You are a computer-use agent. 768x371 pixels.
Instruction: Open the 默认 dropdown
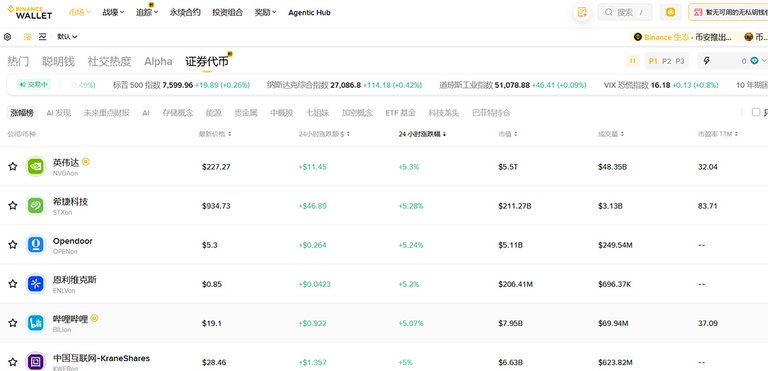click(67, 36)
